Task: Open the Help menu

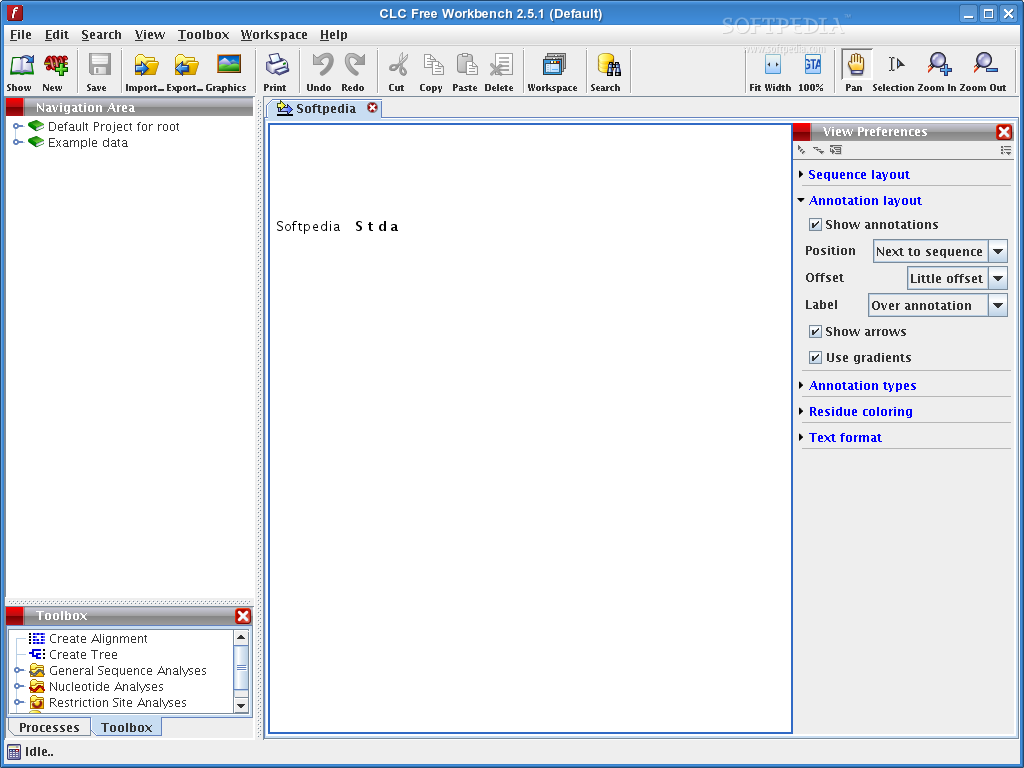Action: (333, 35)
